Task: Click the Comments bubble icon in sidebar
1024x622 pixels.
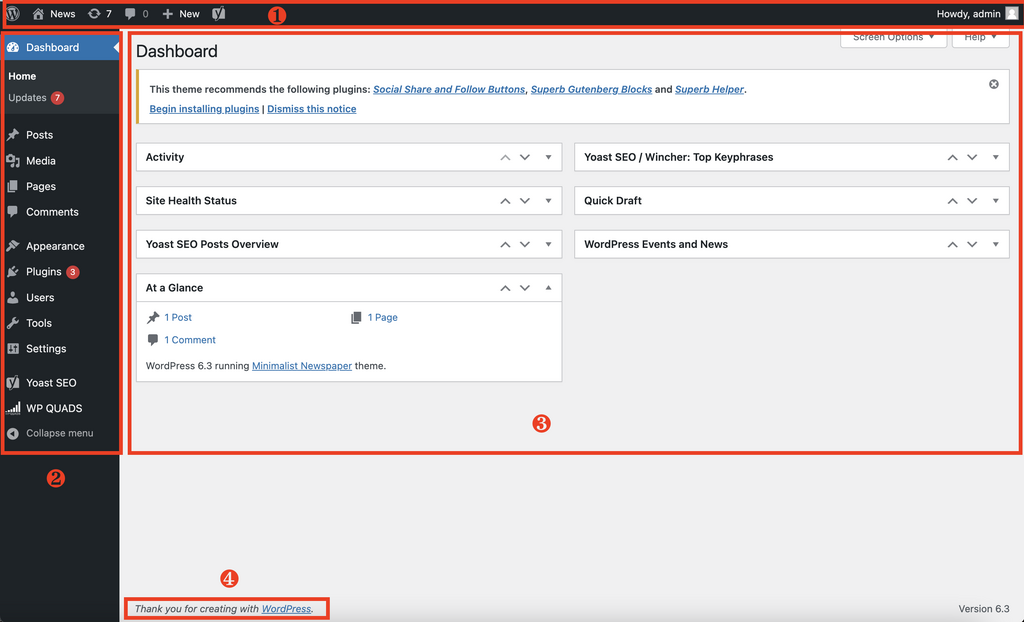Action: pos(12,212)
